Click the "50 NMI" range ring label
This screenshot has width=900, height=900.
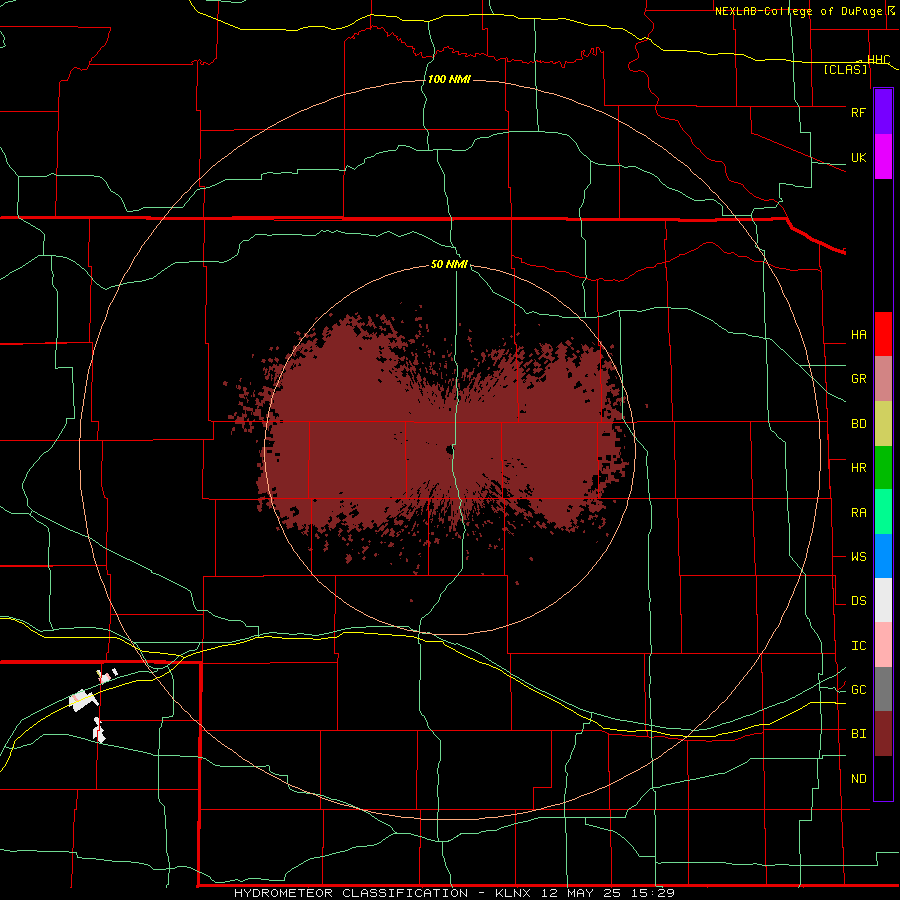[449, 264]
